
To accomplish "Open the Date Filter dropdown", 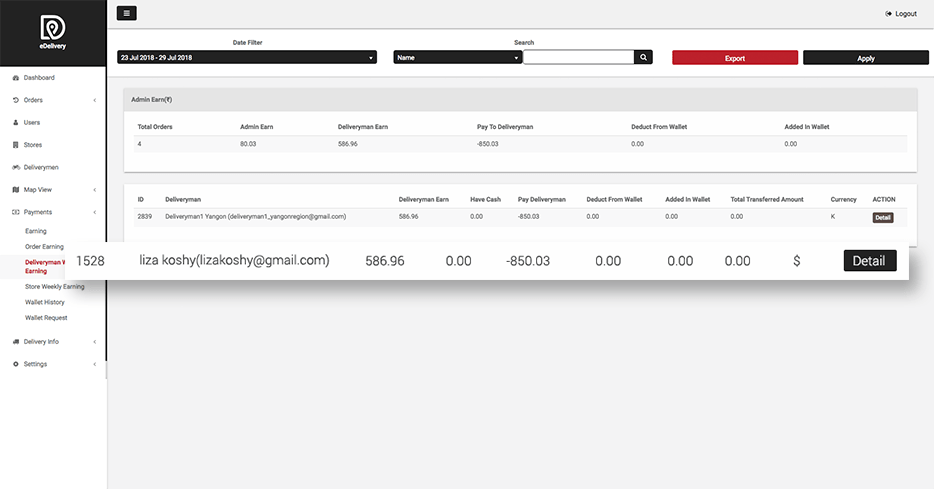I will (247, 58).
